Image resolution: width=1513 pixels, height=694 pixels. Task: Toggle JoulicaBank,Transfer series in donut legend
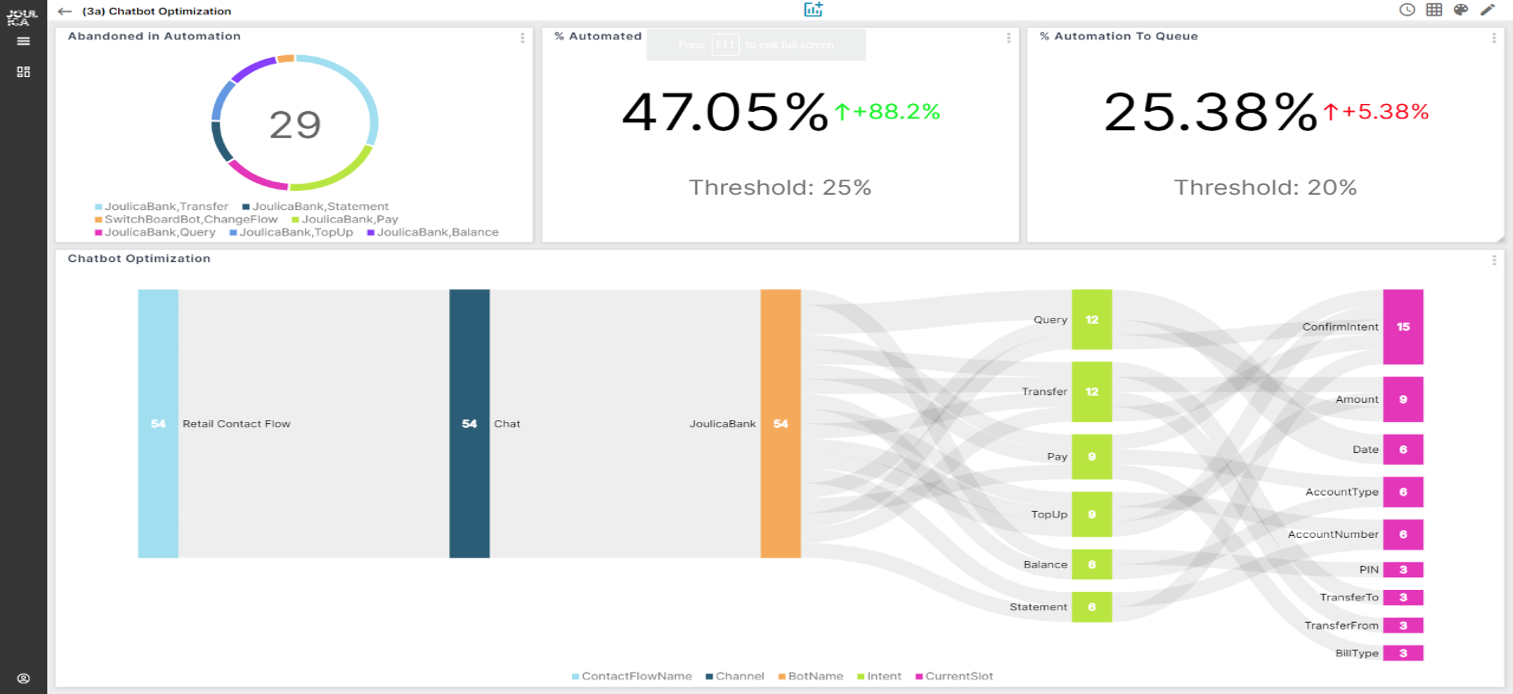(161, 206)
